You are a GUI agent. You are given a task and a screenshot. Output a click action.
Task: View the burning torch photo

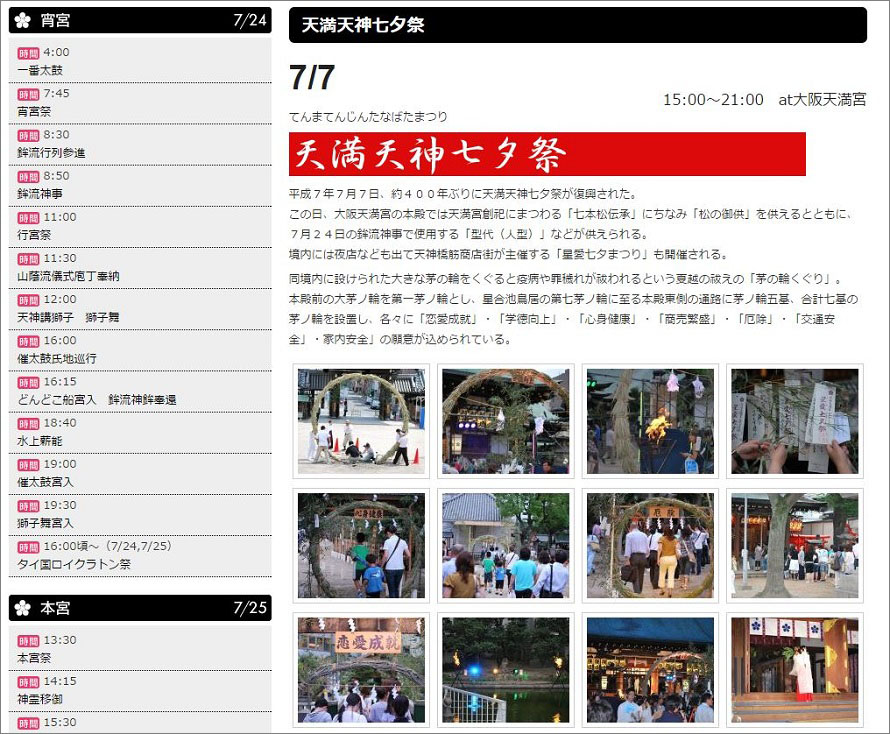point(650,421)
